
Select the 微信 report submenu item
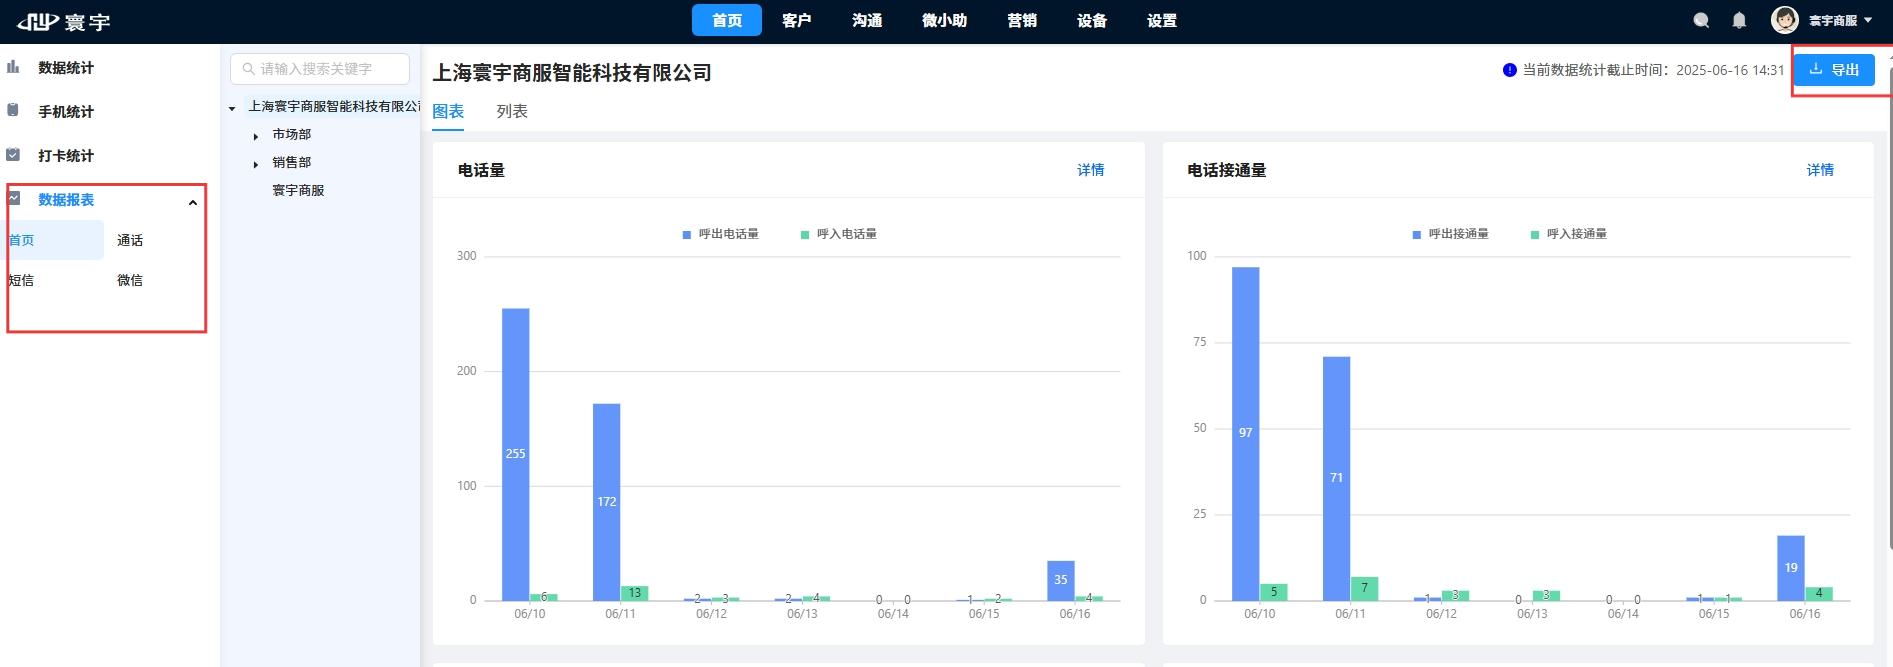point(130,280)
